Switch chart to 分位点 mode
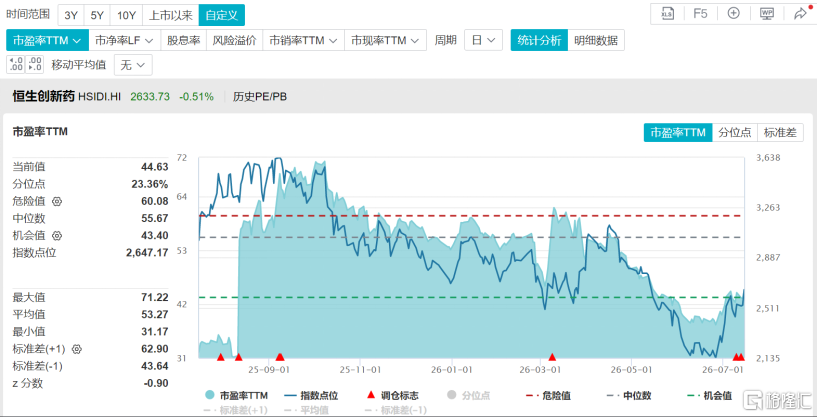The height and width of the screenshot is (417, 818). coord(735,132)
